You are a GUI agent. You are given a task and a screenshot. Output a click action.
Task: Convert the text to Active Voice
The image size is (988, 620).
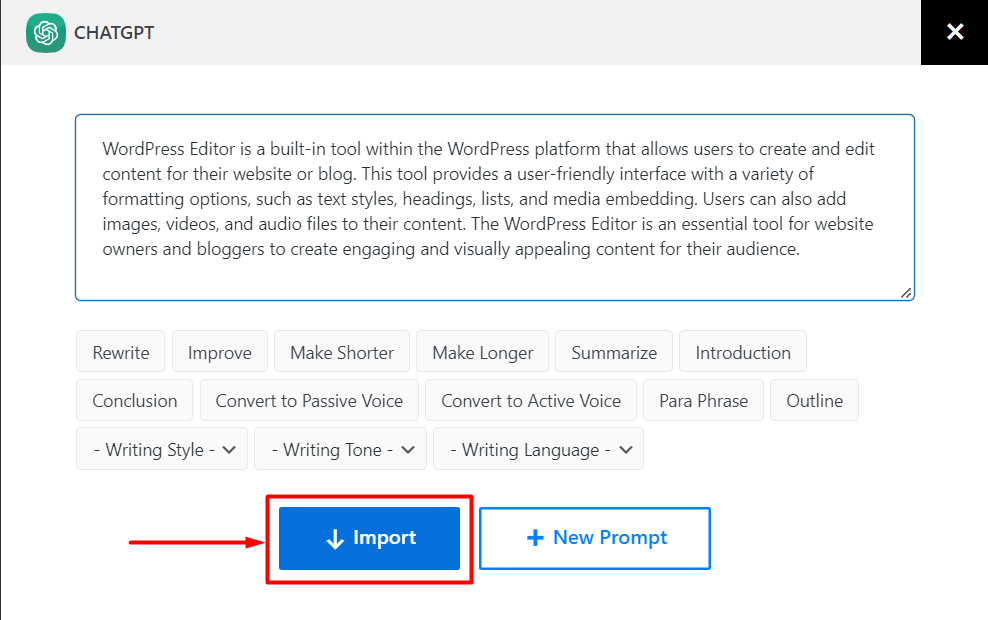[530, 400]
